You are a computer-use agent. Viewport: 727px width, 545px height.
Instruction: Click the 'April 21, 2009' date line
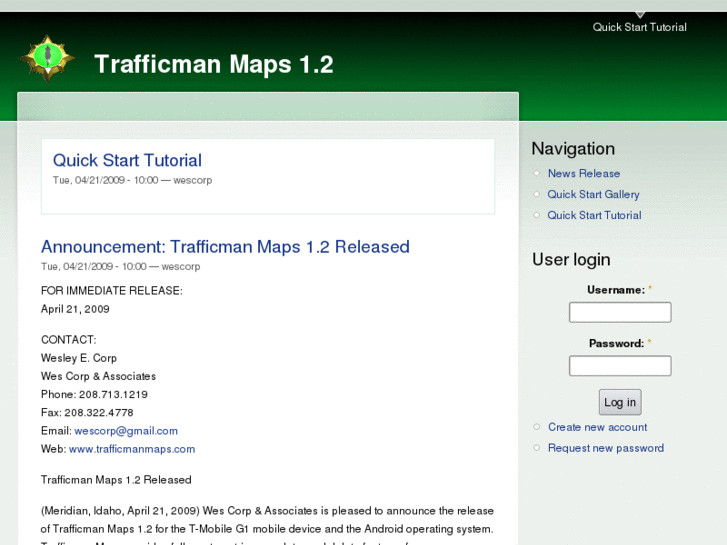[75, 309]
